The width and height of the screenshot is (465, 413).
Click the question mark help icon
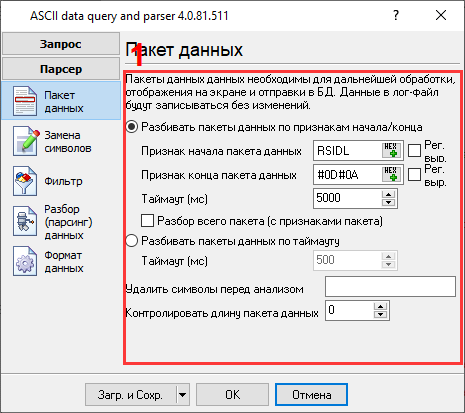tap(396, 15)
